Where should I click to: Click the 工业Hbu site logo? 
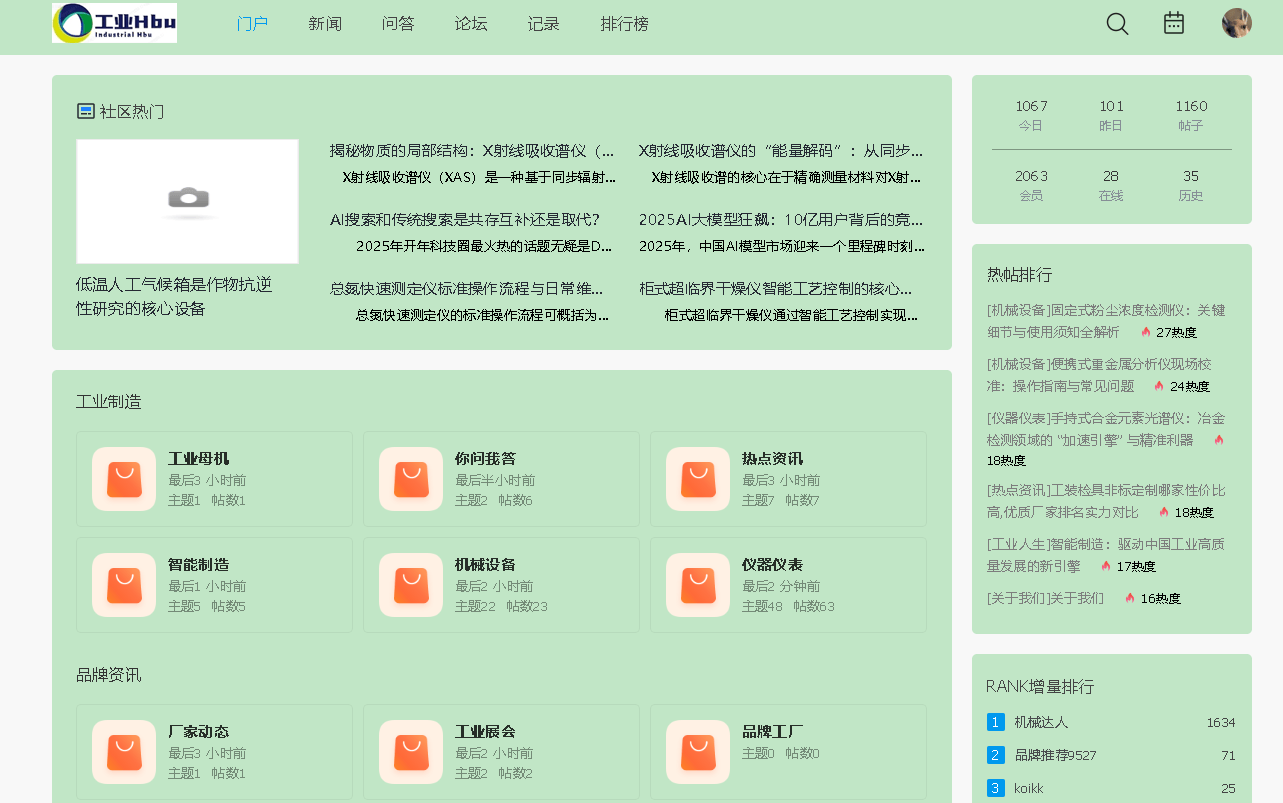click(x=114, y=23)
